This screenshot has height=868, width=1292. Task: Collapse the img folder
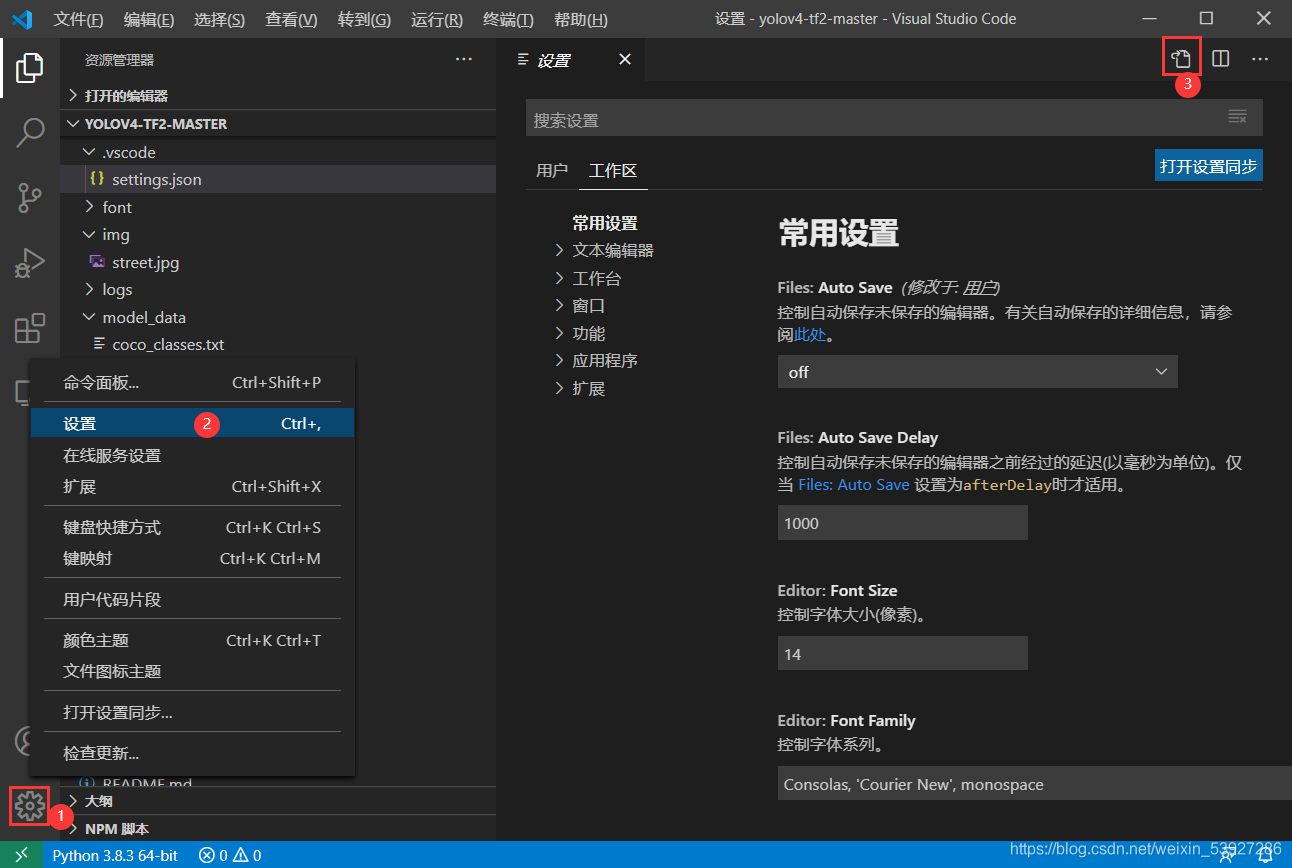tap(278, 234)
